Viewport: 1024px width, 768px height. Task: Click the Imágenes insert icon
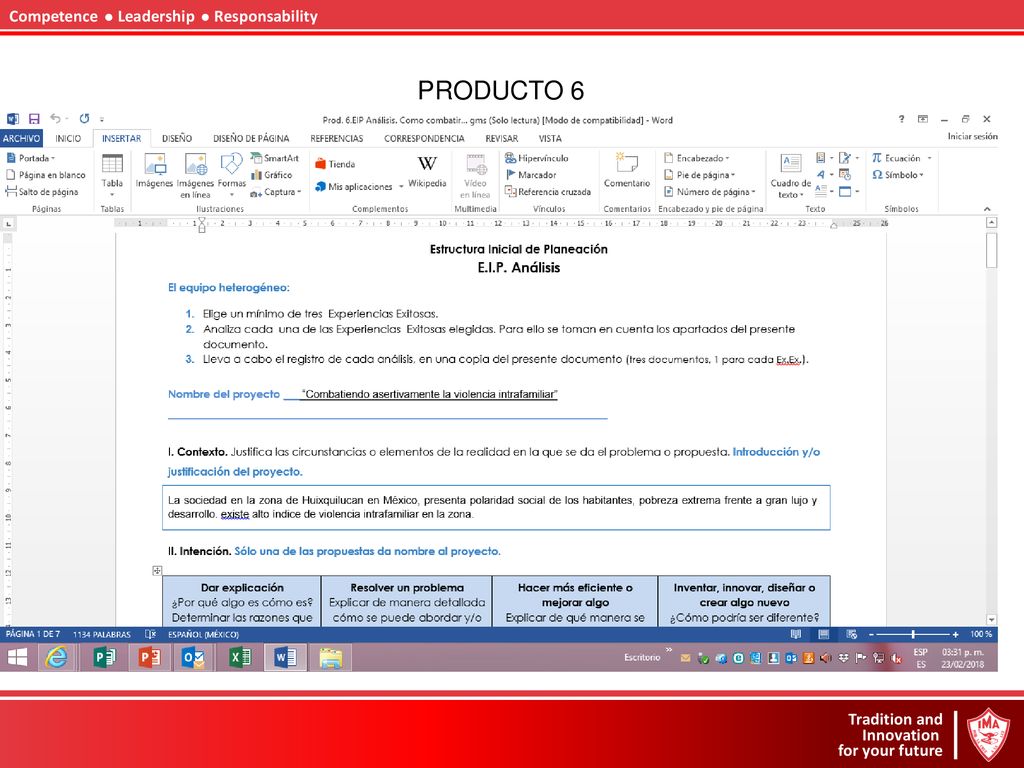point(154,171)
